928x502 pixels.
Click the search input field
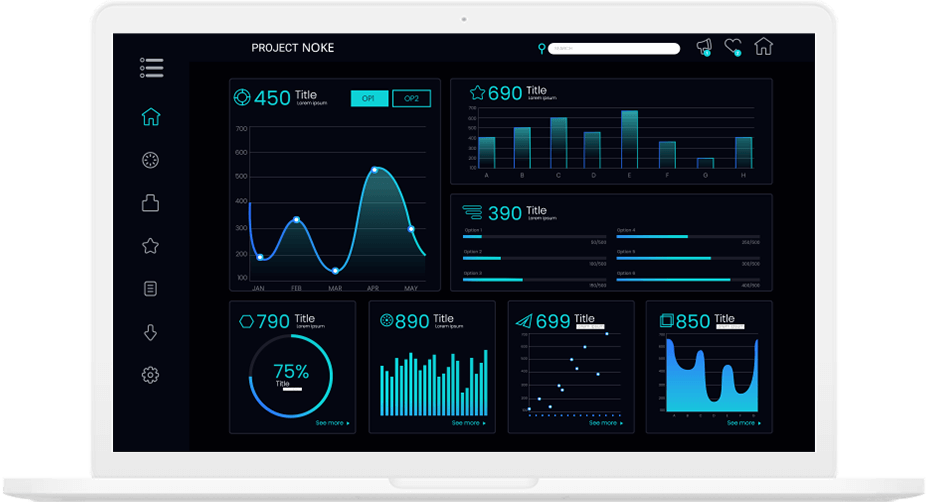(614, 48)
